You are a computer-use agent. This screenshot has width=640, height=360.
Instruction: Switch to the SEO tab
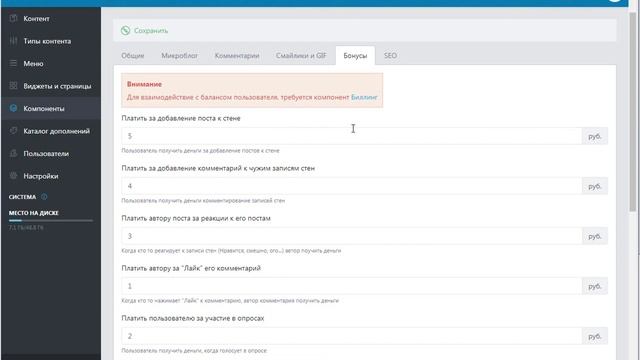pyautogui.click(x=390, y=56)
